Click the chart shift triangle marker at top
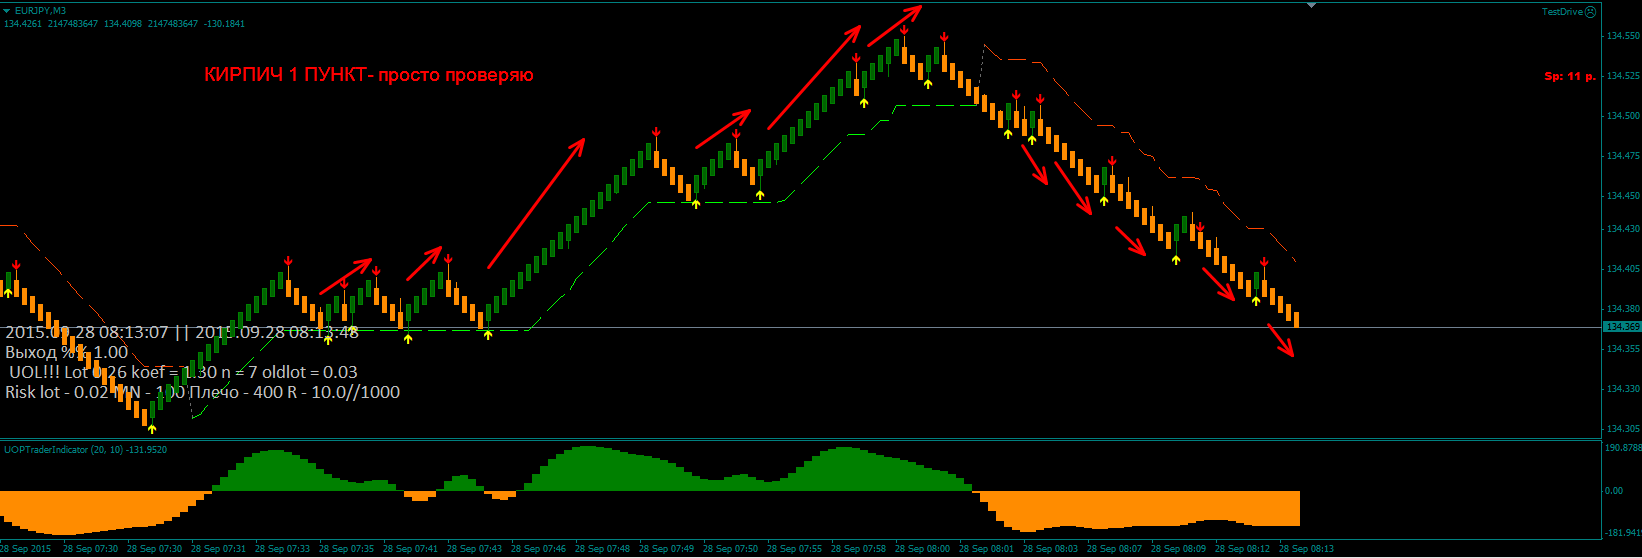The height and width of the screenshot is (558, 1642). pos(1312,5)
